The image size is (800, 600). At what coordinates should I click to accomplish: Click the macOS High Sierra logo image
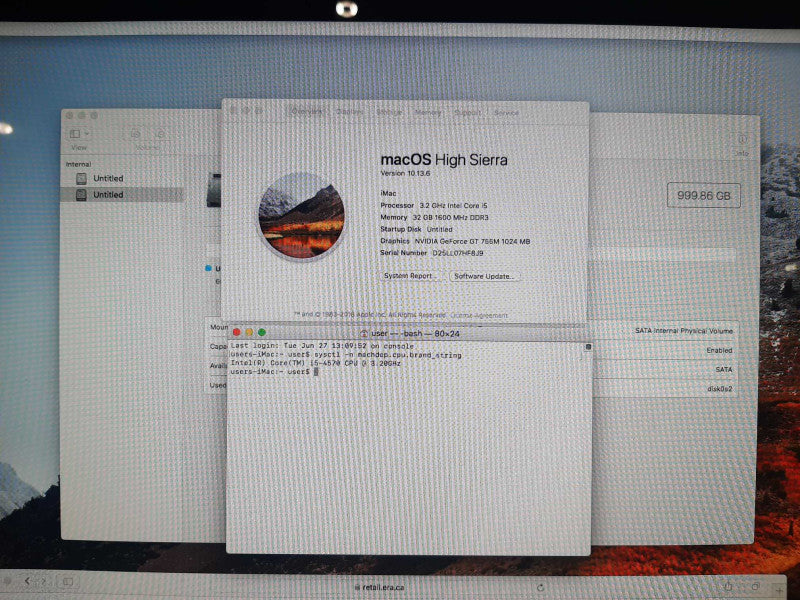pos(301,215)
